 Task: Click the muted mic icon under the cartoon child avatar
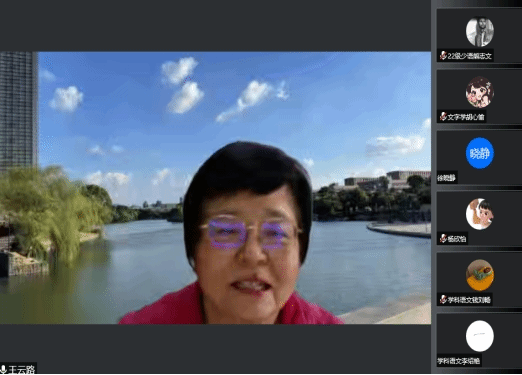coord(443,239)
